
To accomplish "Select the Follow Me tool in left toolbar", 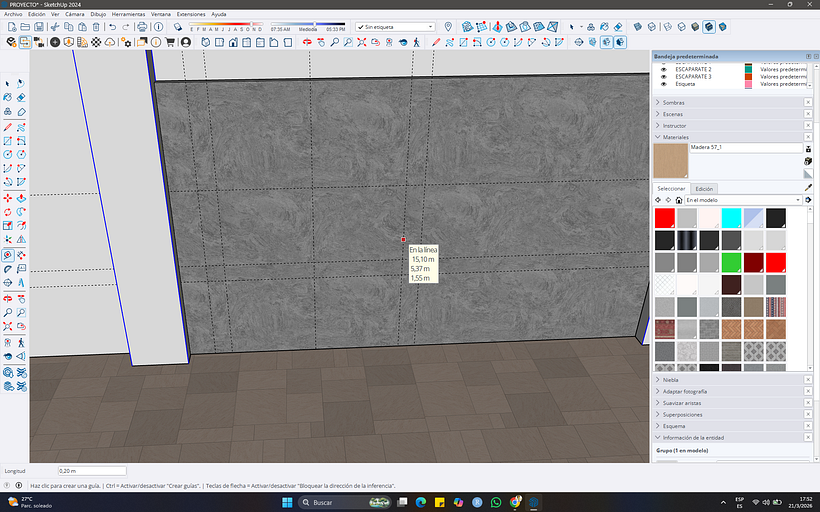I will pos(21,212).
